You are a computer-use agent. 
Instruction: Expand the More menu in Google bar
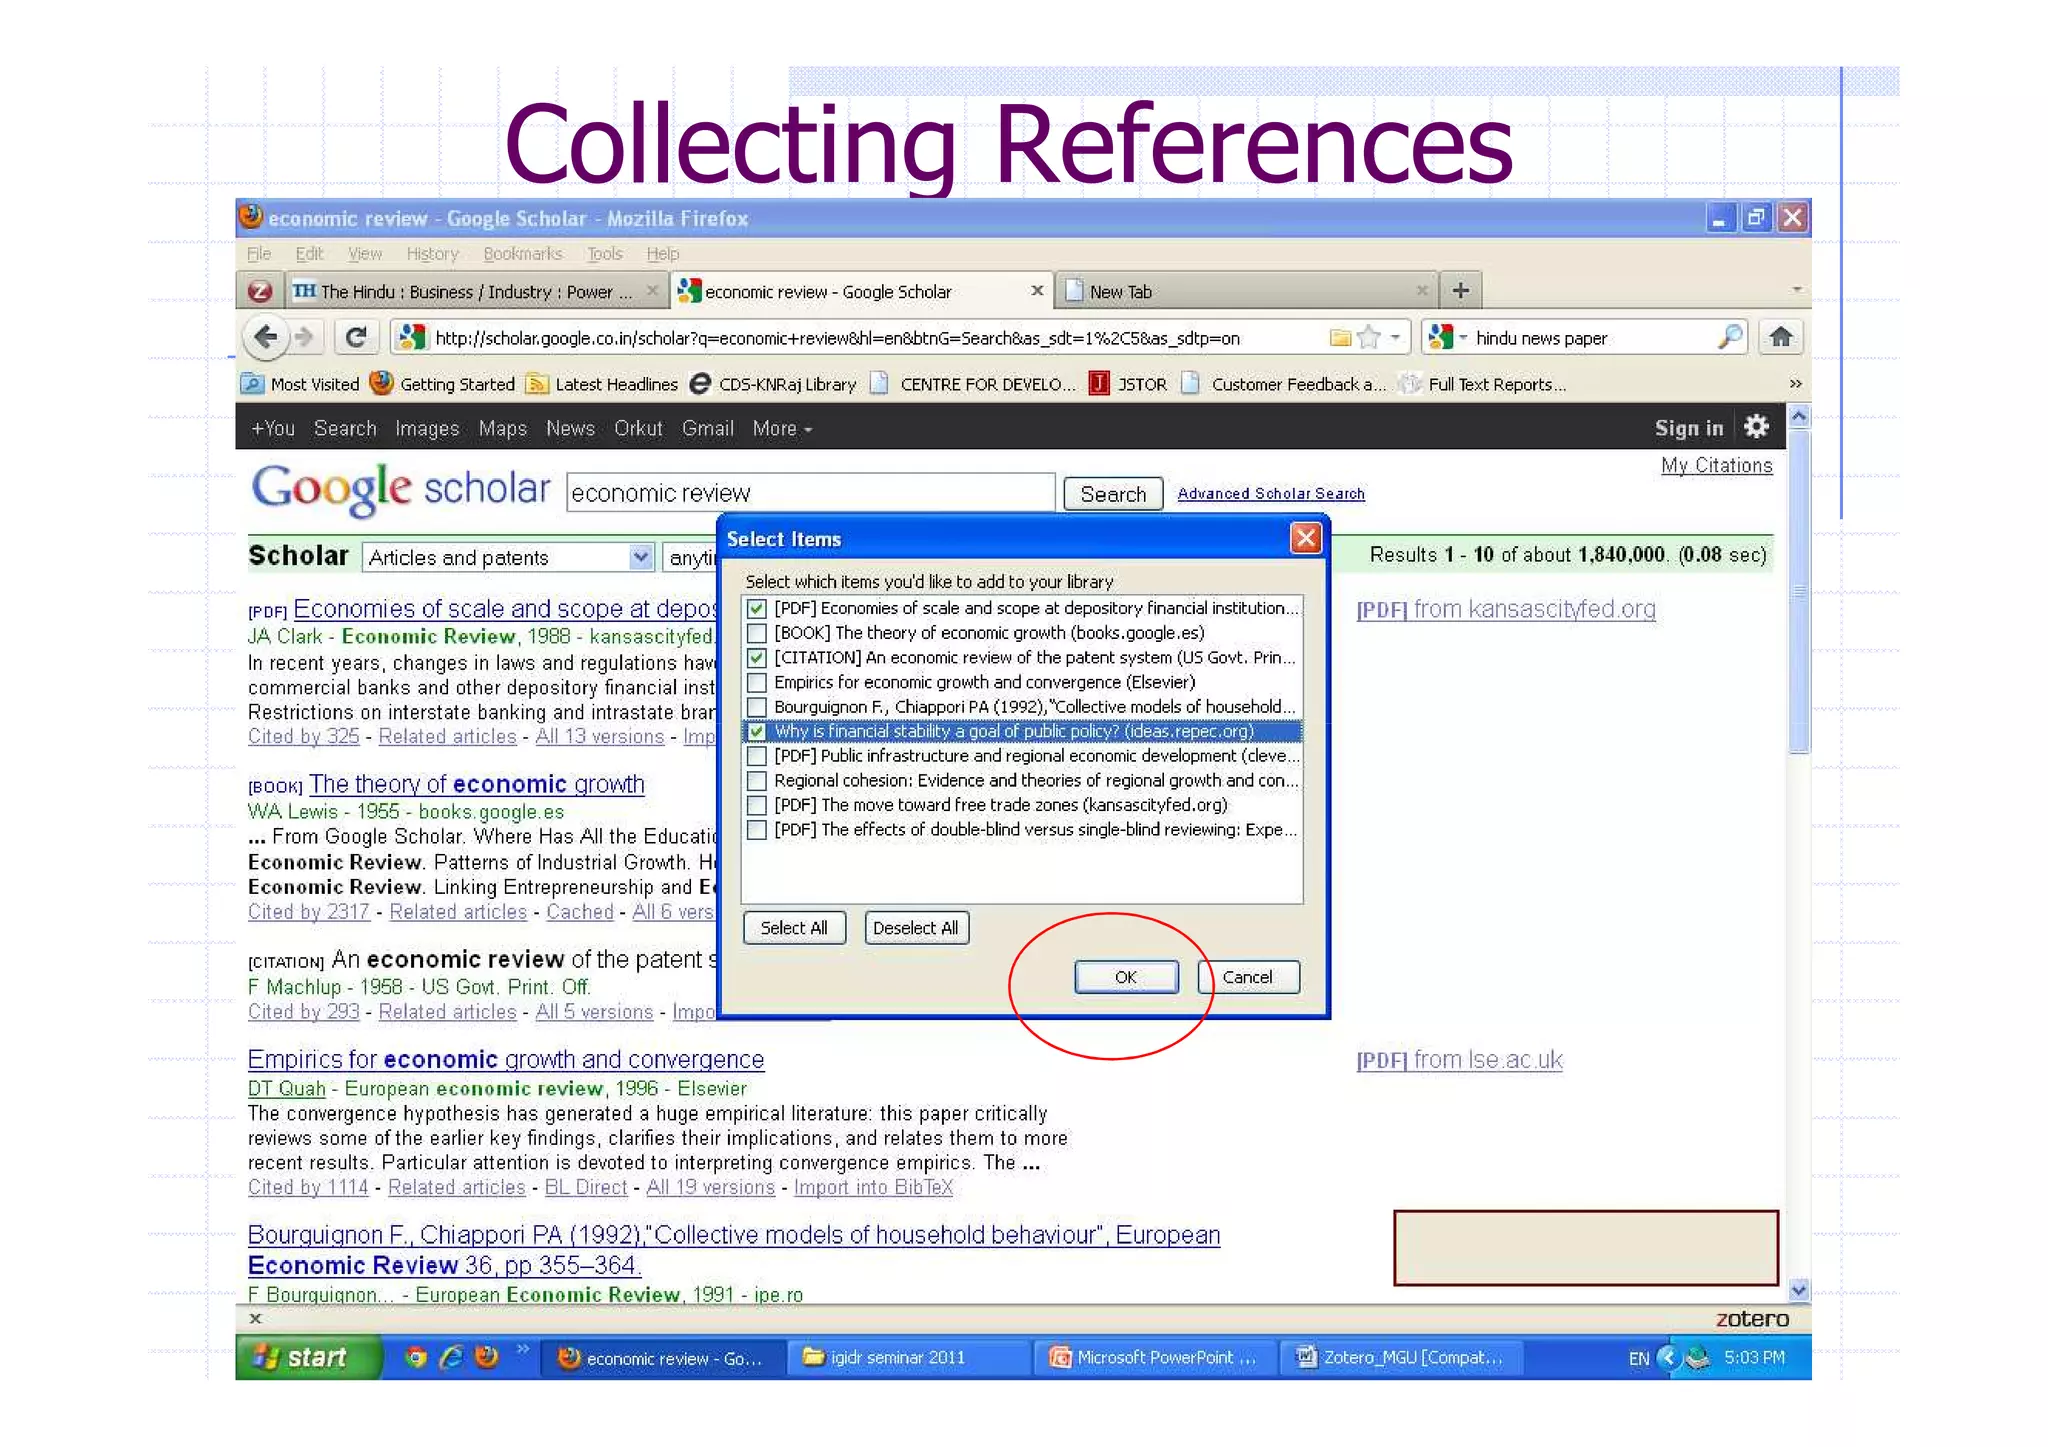[782, 428]
